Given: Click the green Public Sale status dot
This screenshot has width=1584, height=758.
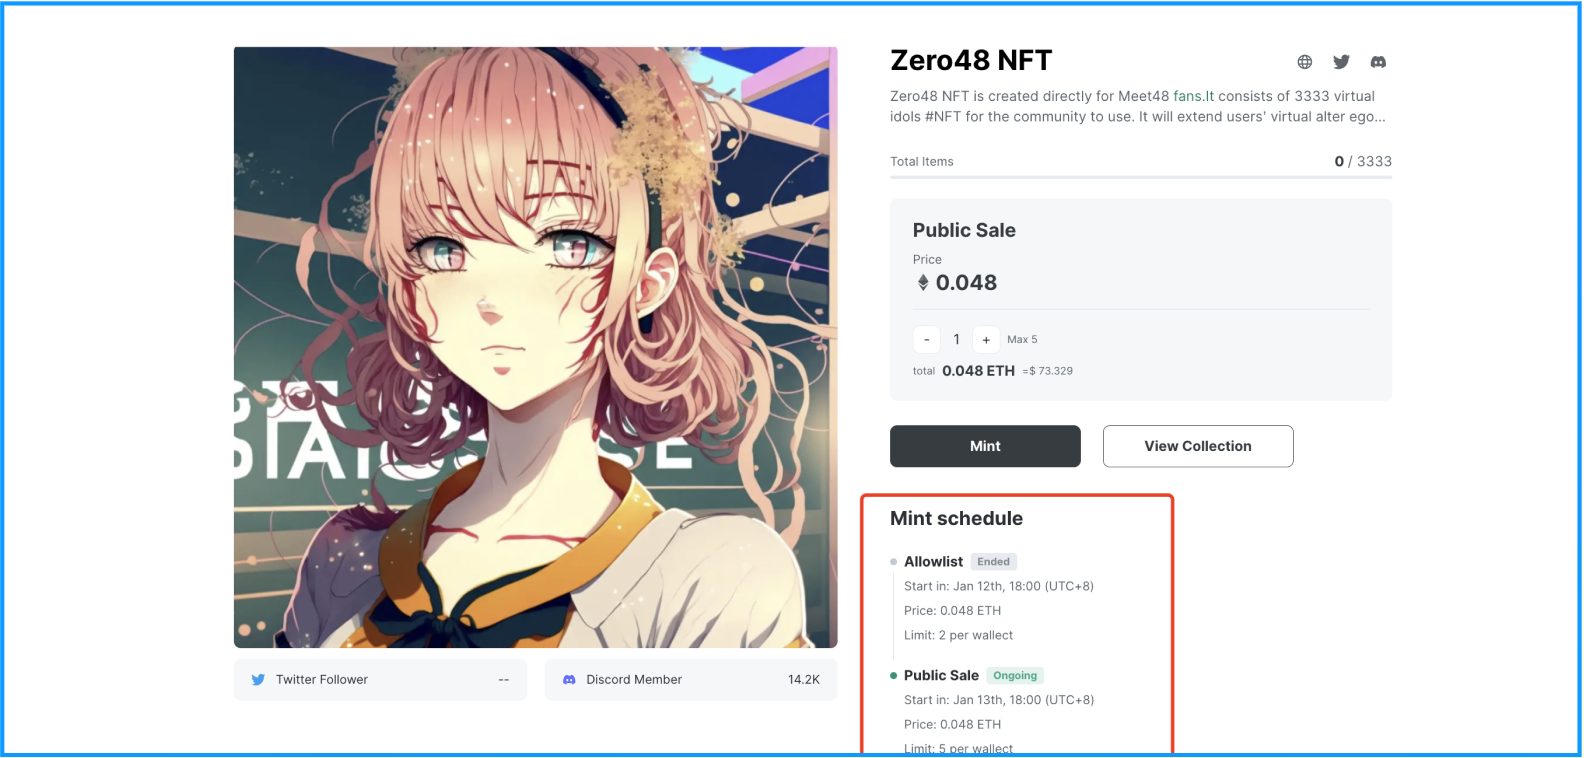Looking at the screenshot, I should pos(893,676).
